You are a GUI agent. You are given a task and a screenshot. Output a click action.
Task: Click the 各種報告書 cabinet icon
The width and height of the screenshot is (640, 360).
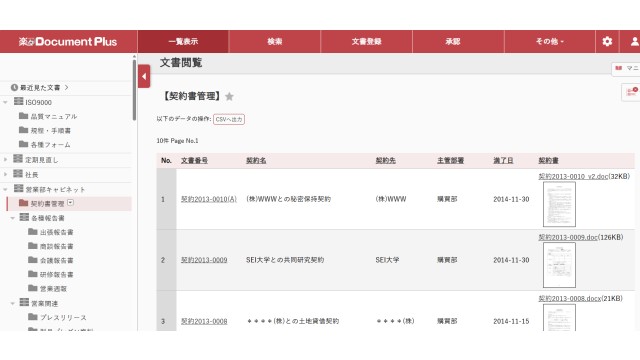tap(24, 217)
